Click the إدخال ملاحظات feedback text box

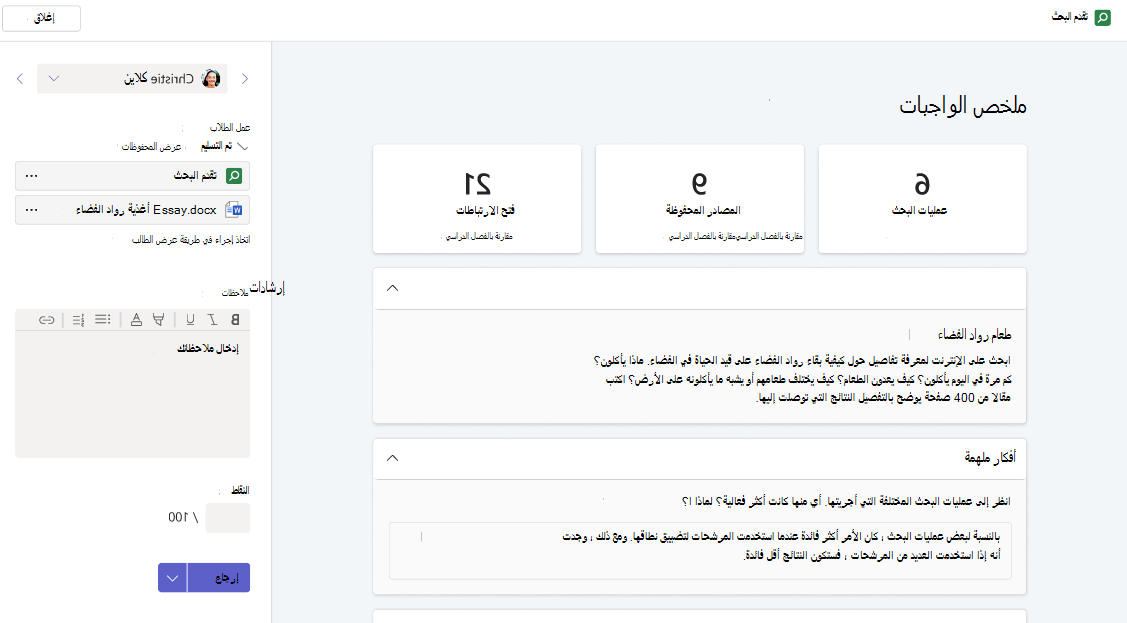[x=132, y=394]
